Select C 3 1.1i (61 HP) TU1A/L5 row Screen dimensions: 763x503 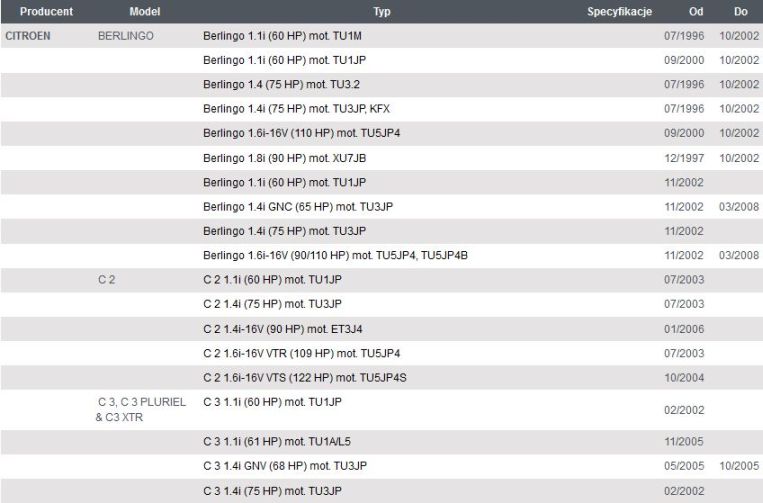pos(382,442)
